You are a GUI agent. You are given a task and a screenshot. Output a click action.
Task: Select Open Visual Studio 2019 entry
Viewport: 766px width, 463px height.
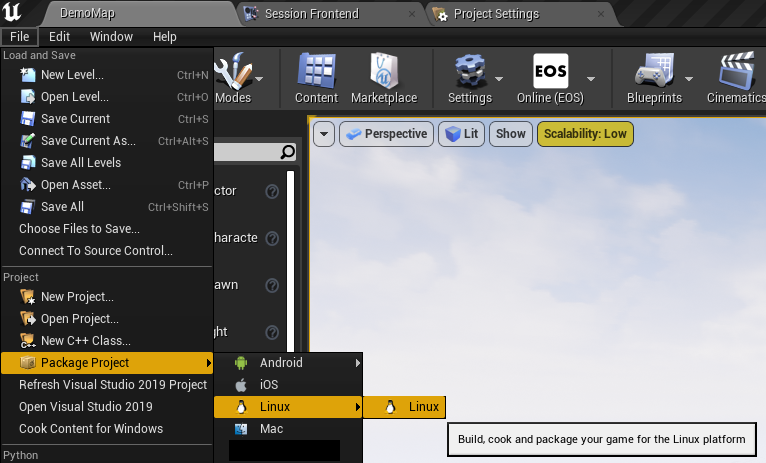(x=107, y=407)
